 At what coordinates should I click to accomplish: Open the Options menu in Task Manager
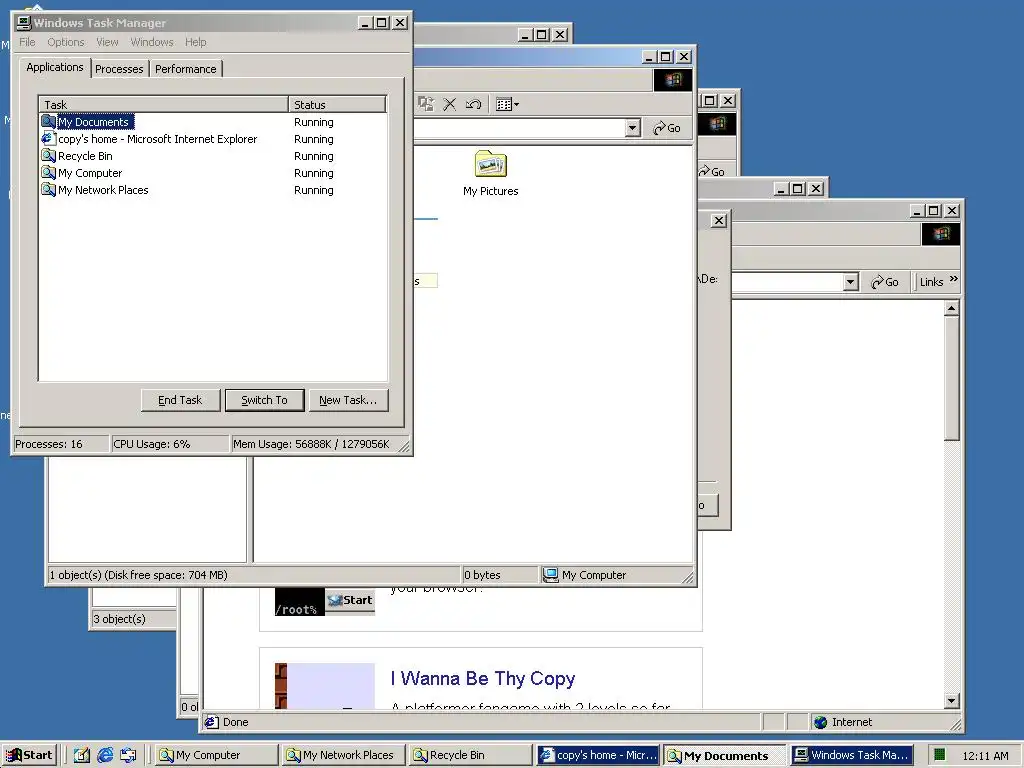pyautogui.click(x=65, y=42)
